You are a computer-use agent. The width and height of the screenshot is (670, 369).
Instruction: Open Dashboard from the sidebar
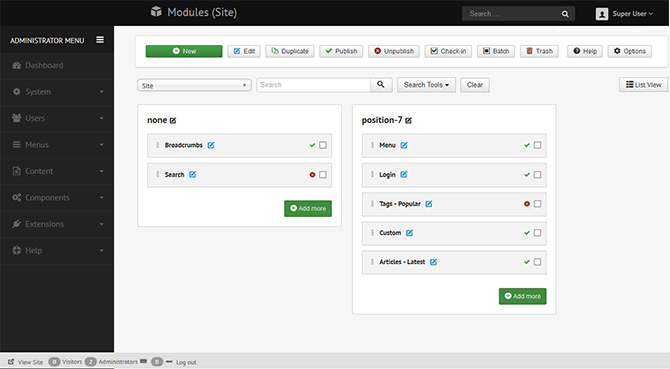click(57, 65)
